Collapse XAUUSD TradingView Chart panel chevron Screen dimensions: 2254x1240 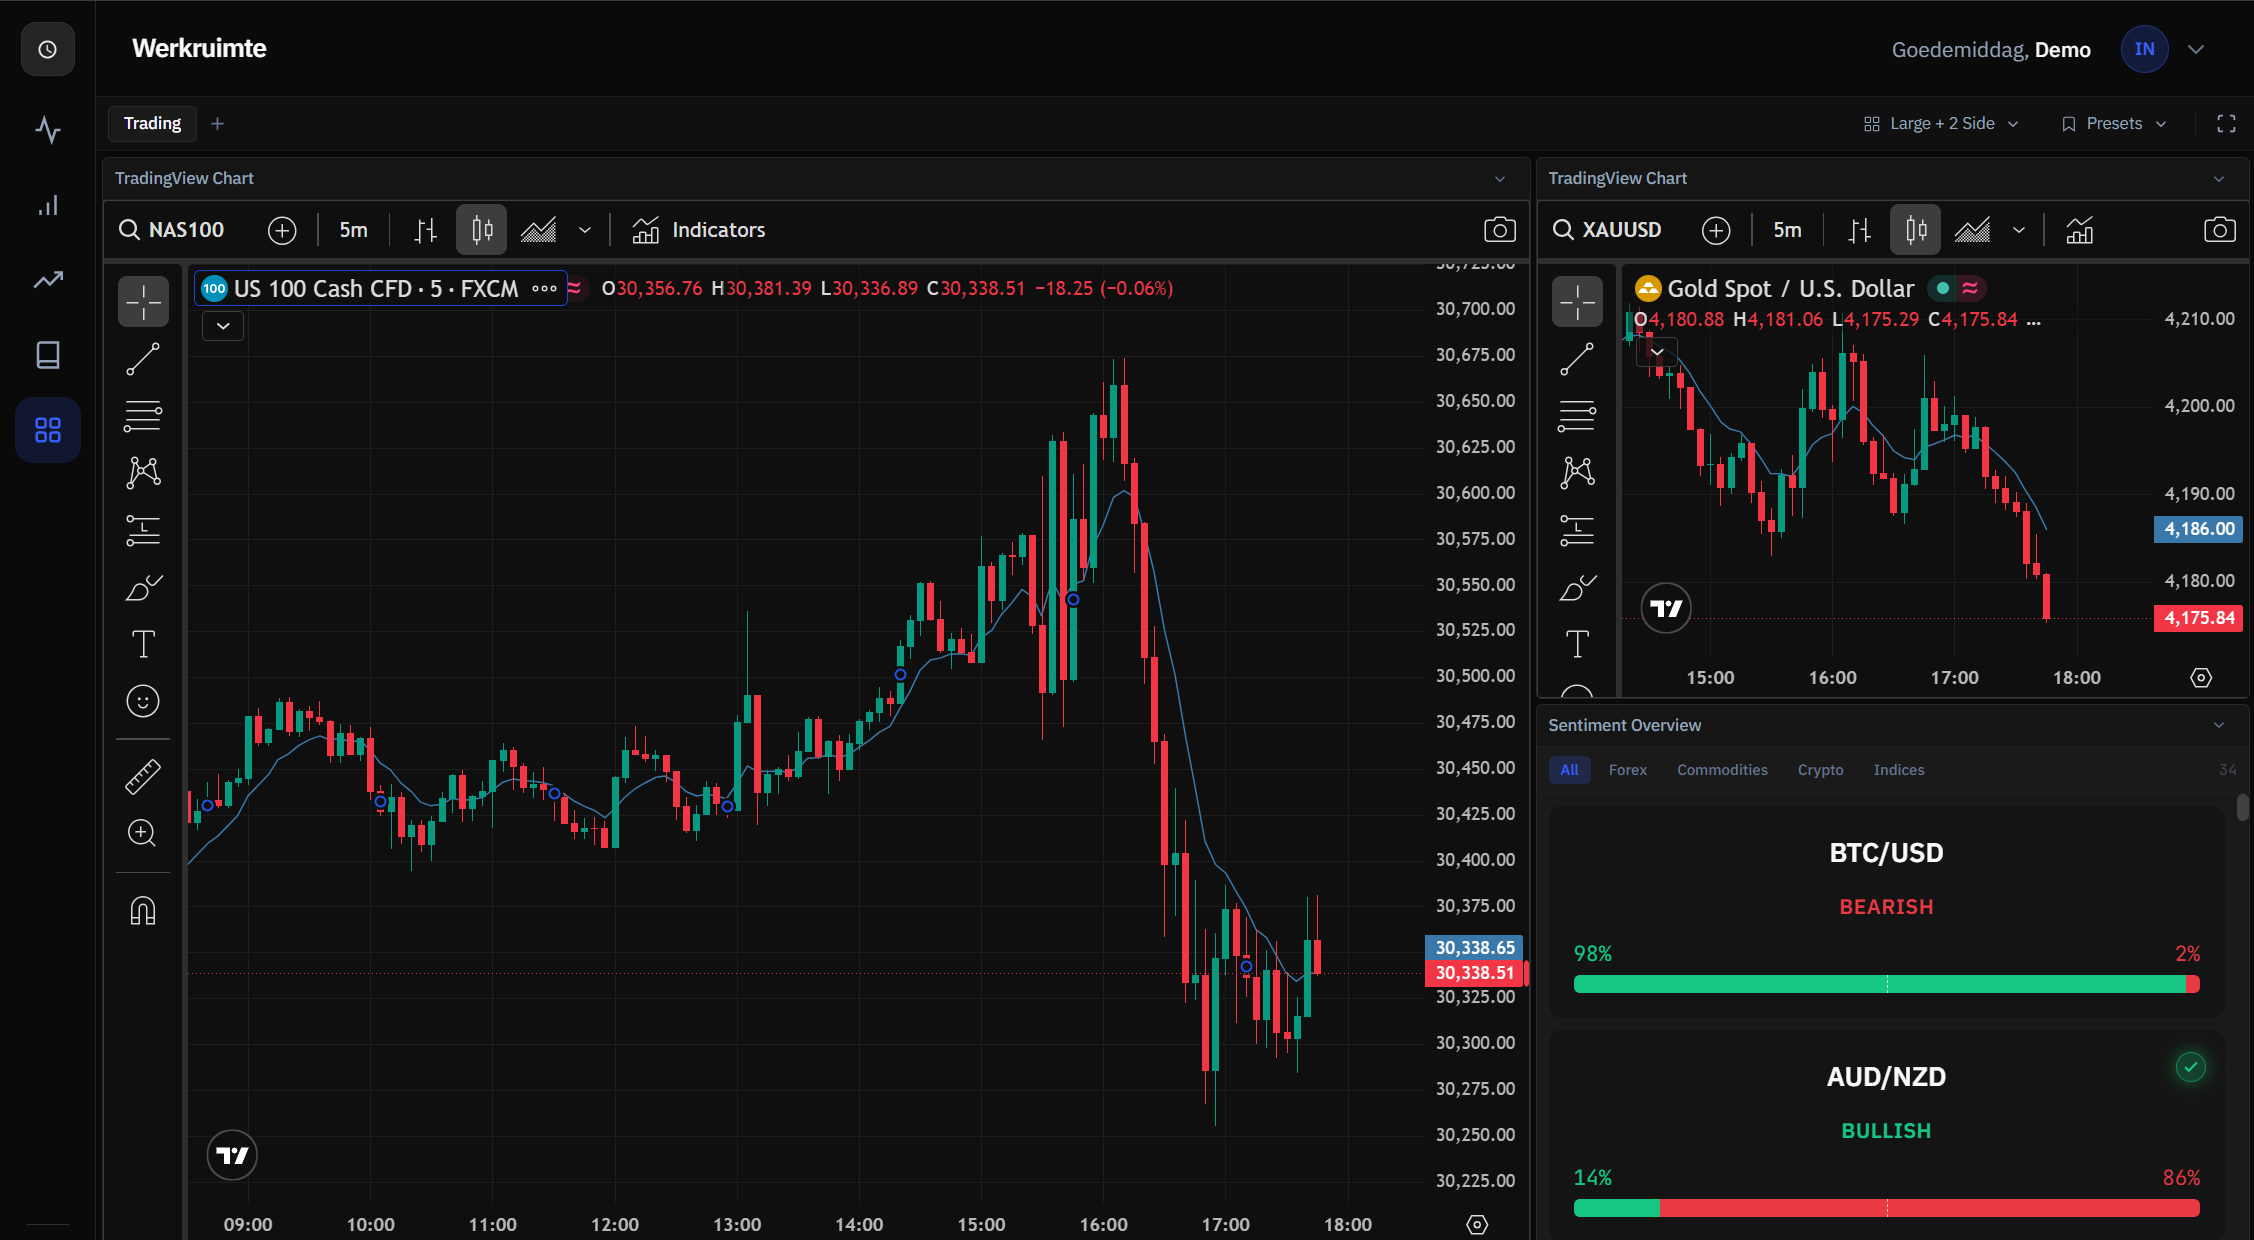click(2219, 179)
